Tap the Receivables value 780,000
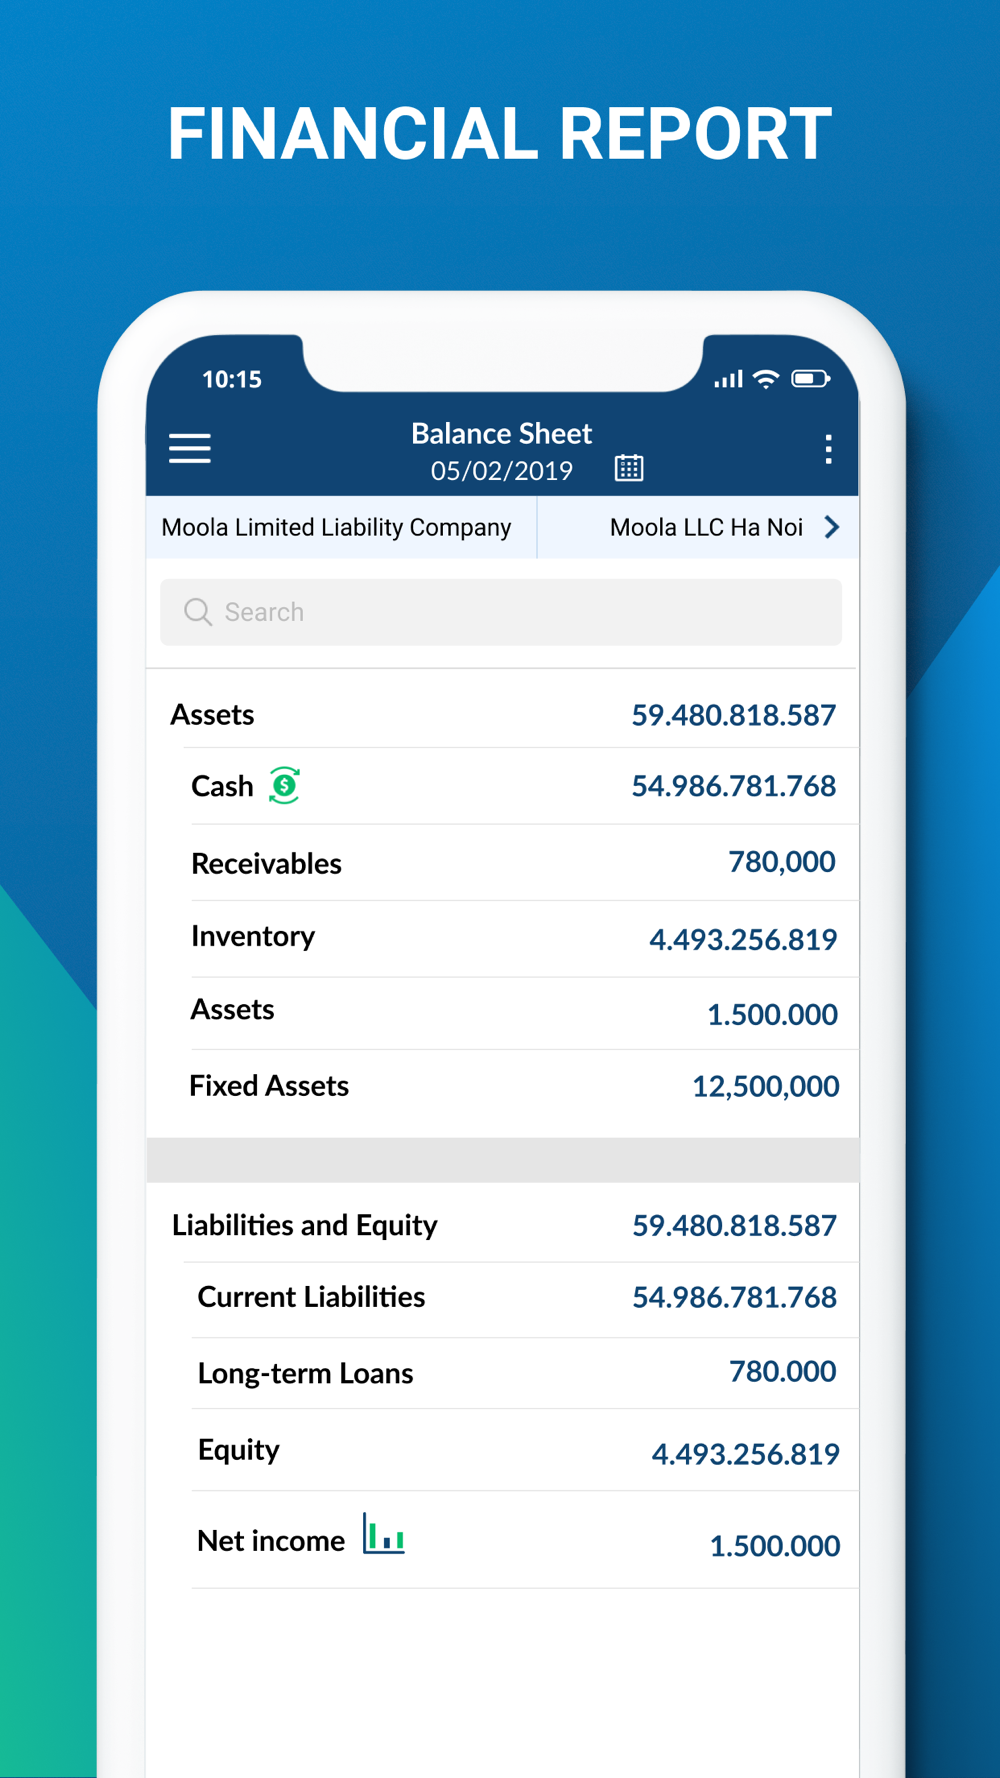 coord(782,862)
